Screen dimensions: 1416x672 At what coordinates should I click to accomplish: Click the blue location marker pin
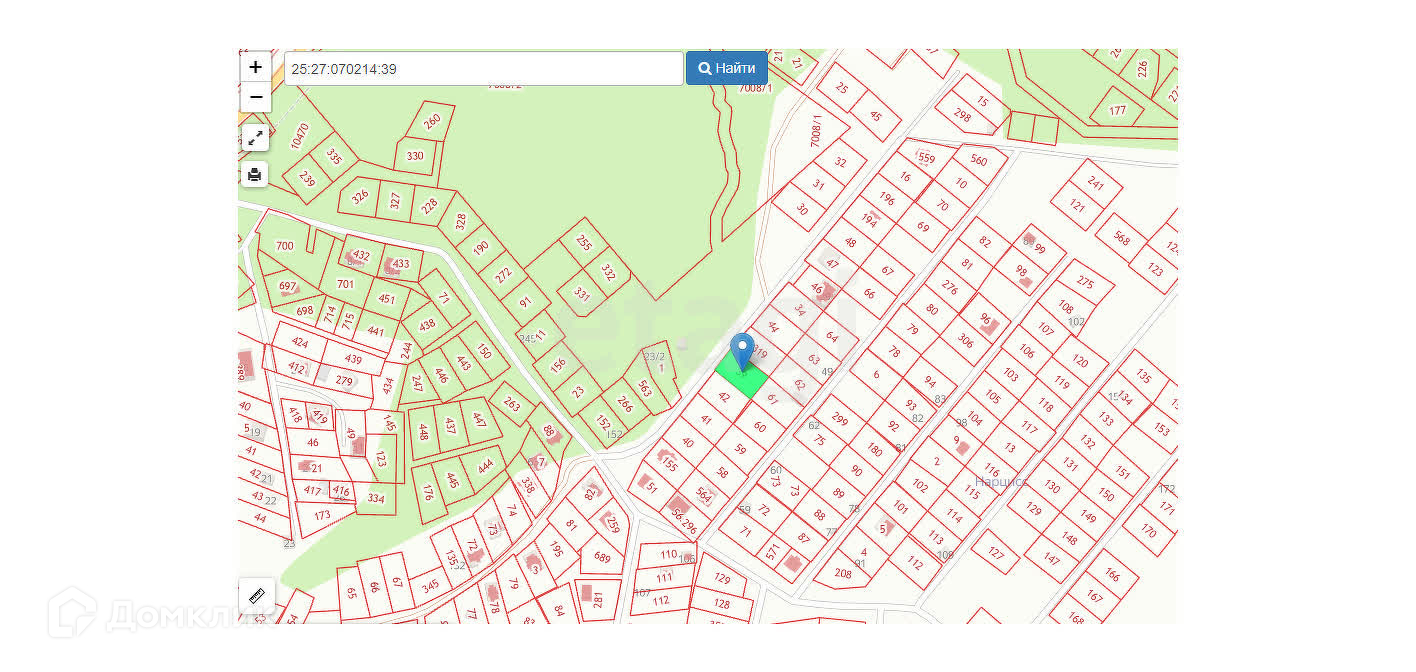741,352
